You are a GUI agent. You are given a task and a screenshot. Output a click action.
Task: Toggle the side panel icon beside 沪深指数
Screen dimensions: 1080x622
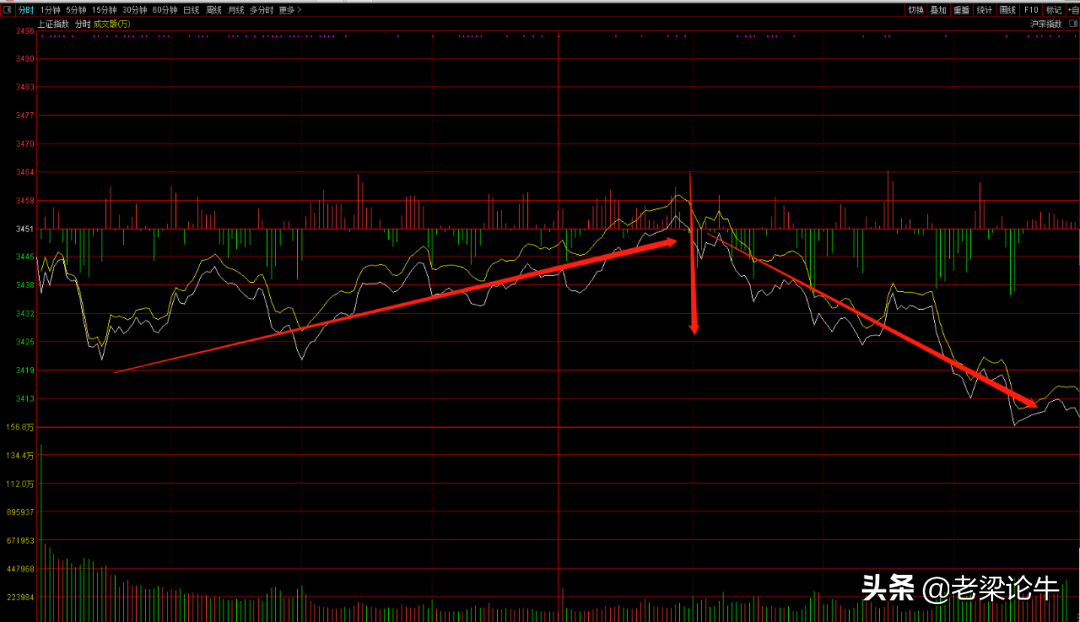coord(1073,23)
